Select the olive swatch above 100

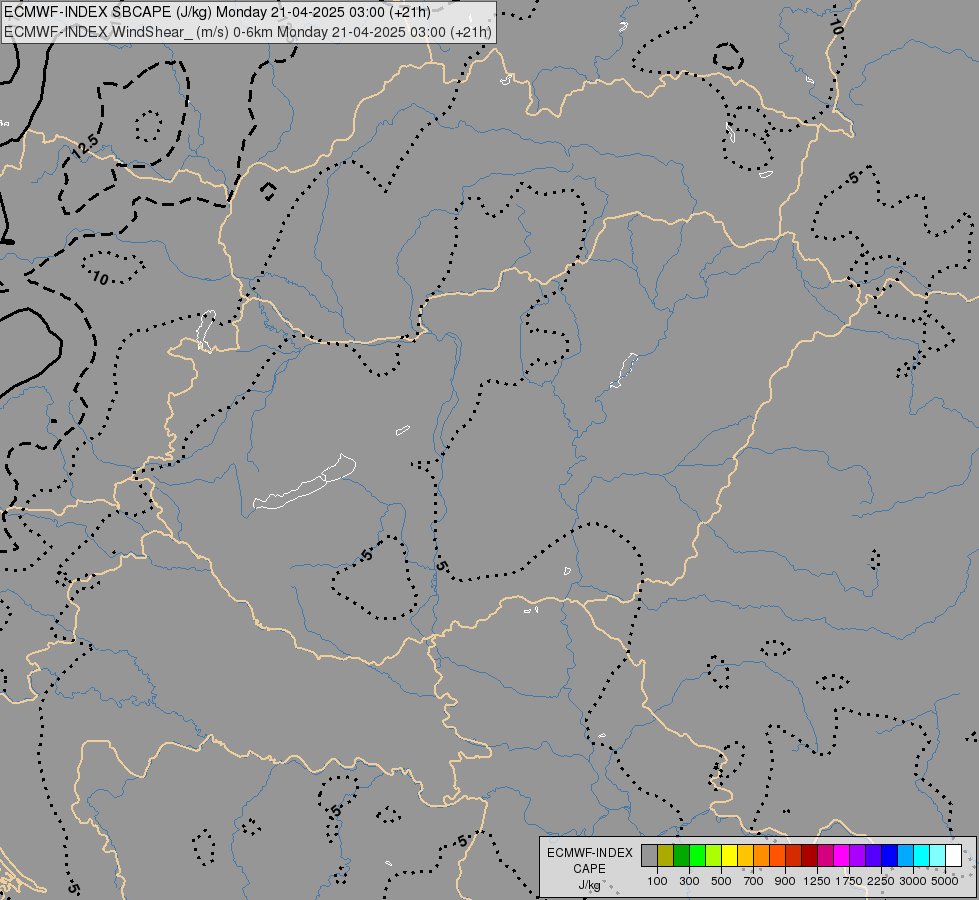666,856
